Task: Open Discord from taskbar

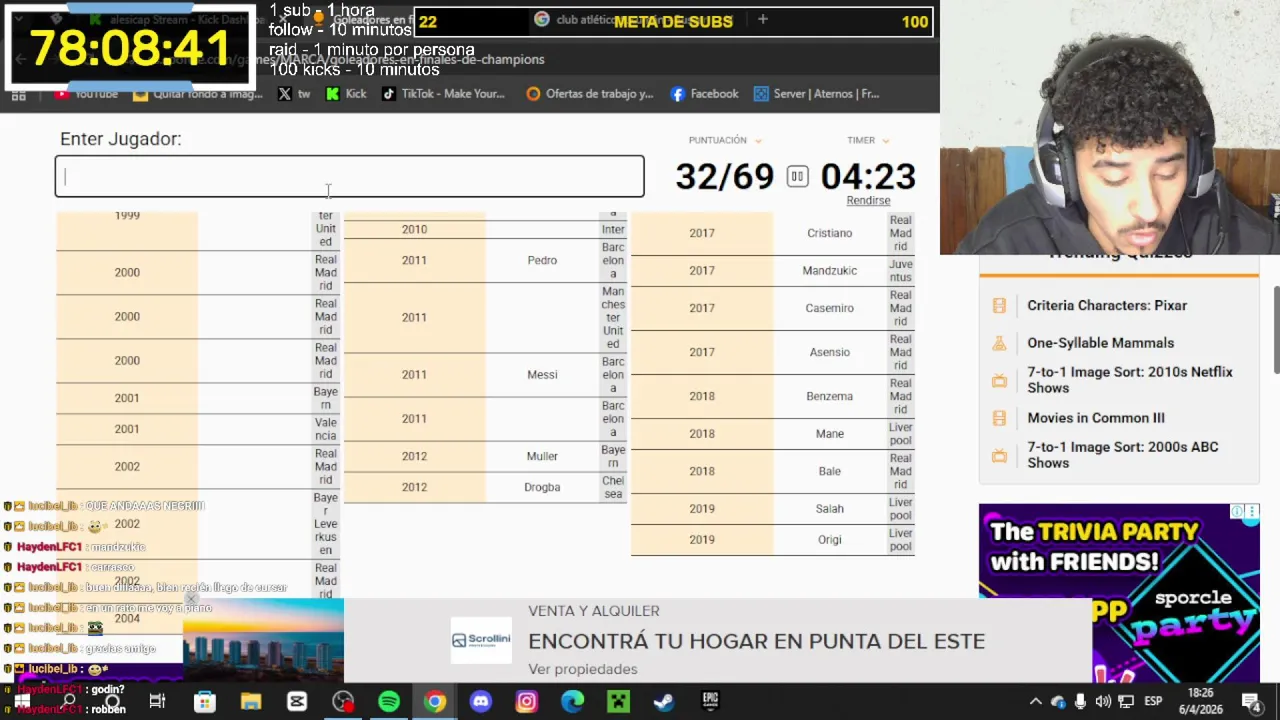Action: click(x=481, y=701)
